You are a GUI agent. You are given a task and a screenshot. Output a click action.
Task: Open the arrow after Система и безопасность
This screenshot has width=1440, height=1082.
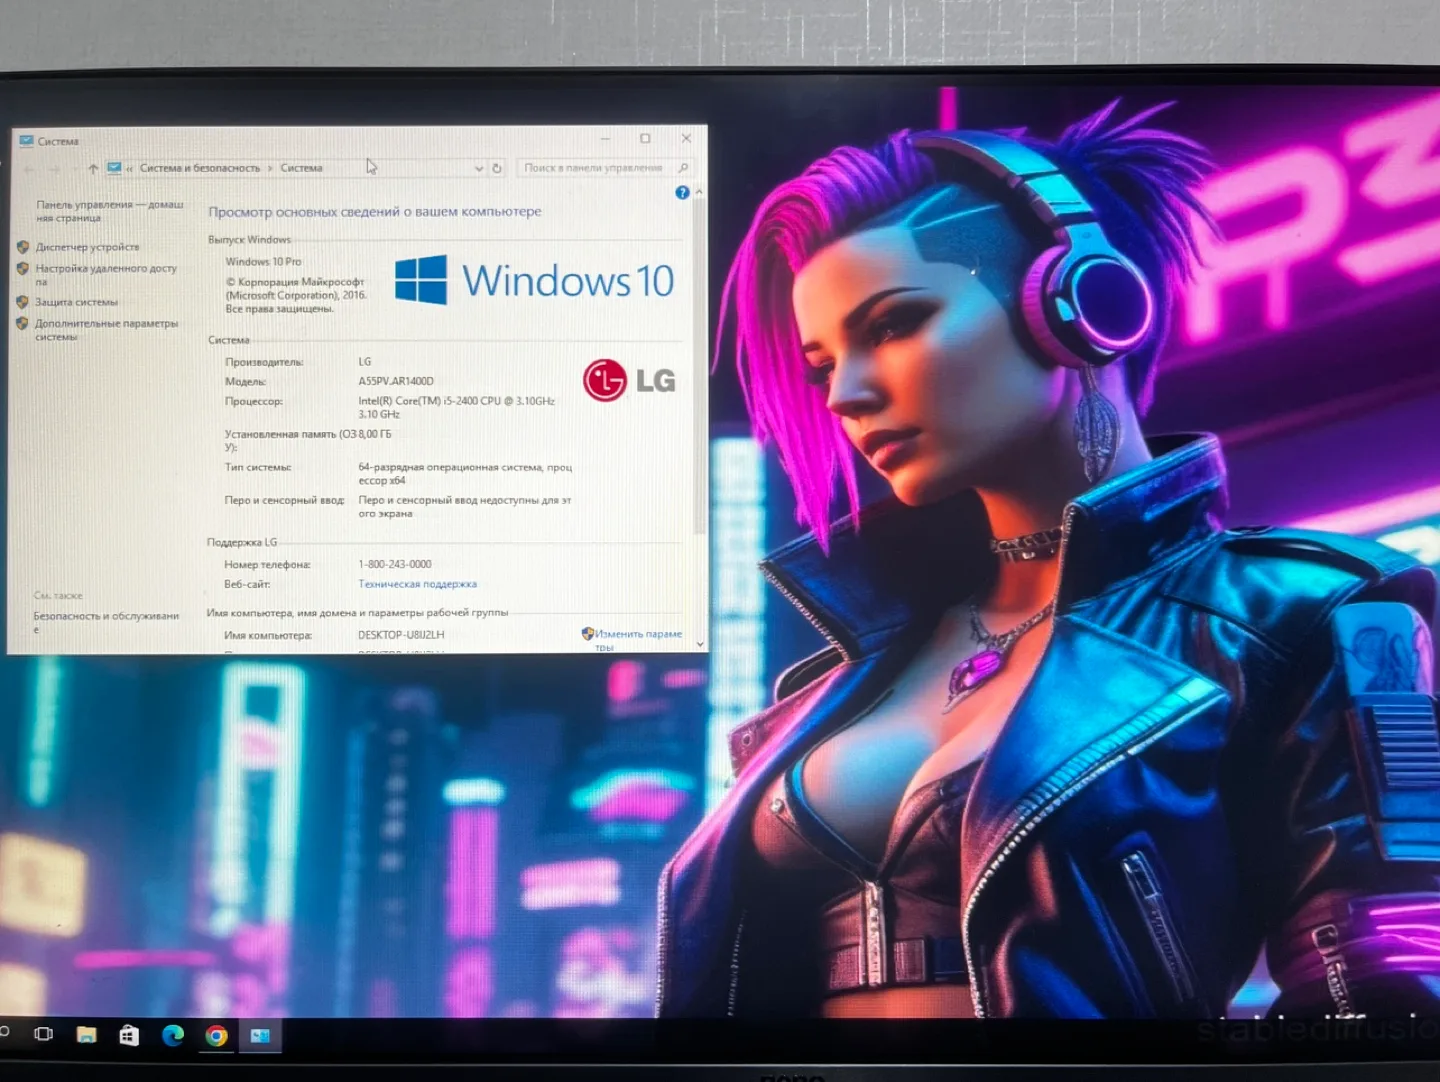click(270, 168)
